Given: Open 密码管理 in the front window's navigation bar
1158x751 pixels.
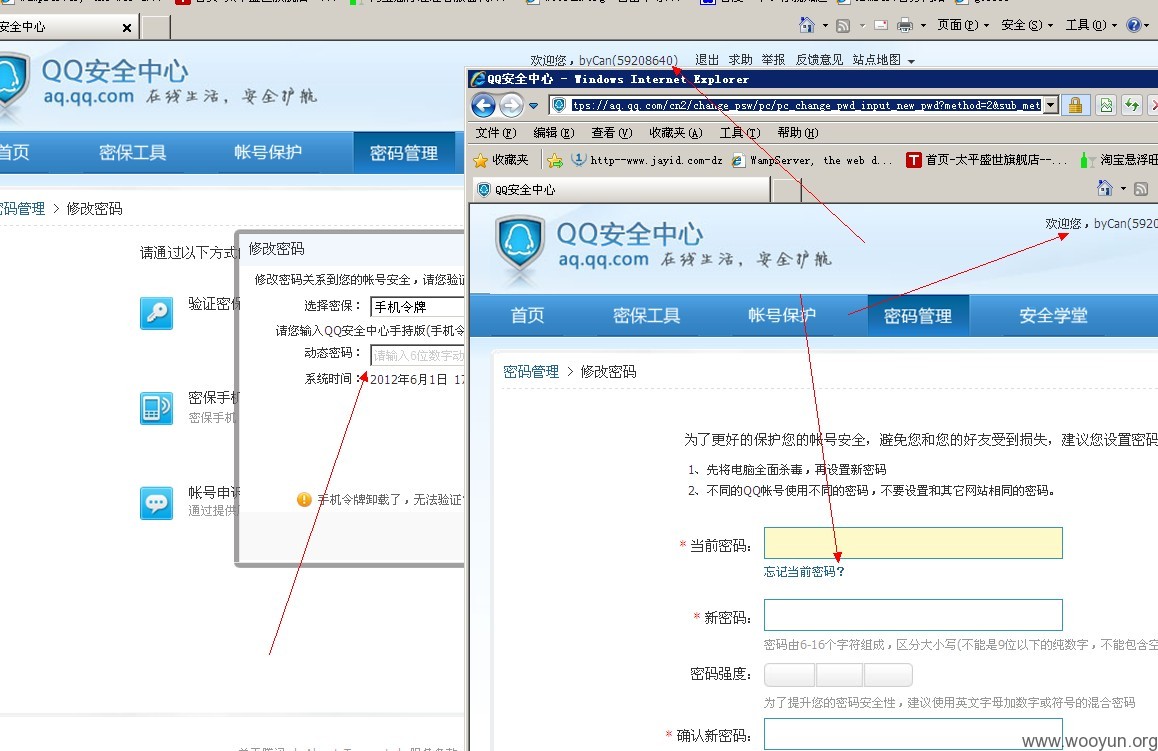Looking at the screenshot, I should 918,316.
